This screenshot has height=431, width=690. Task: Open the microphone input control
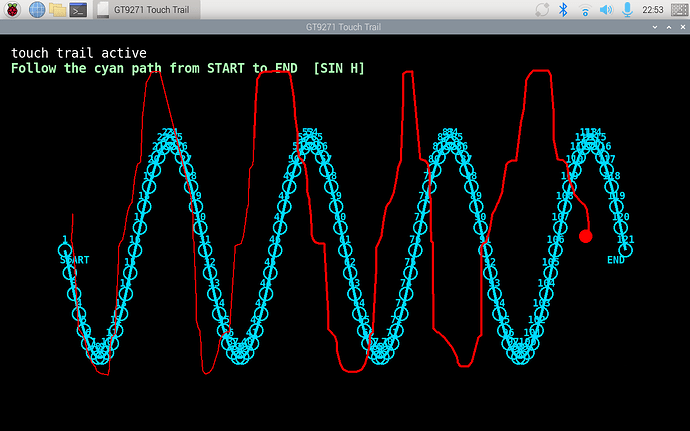pos(627,10)
